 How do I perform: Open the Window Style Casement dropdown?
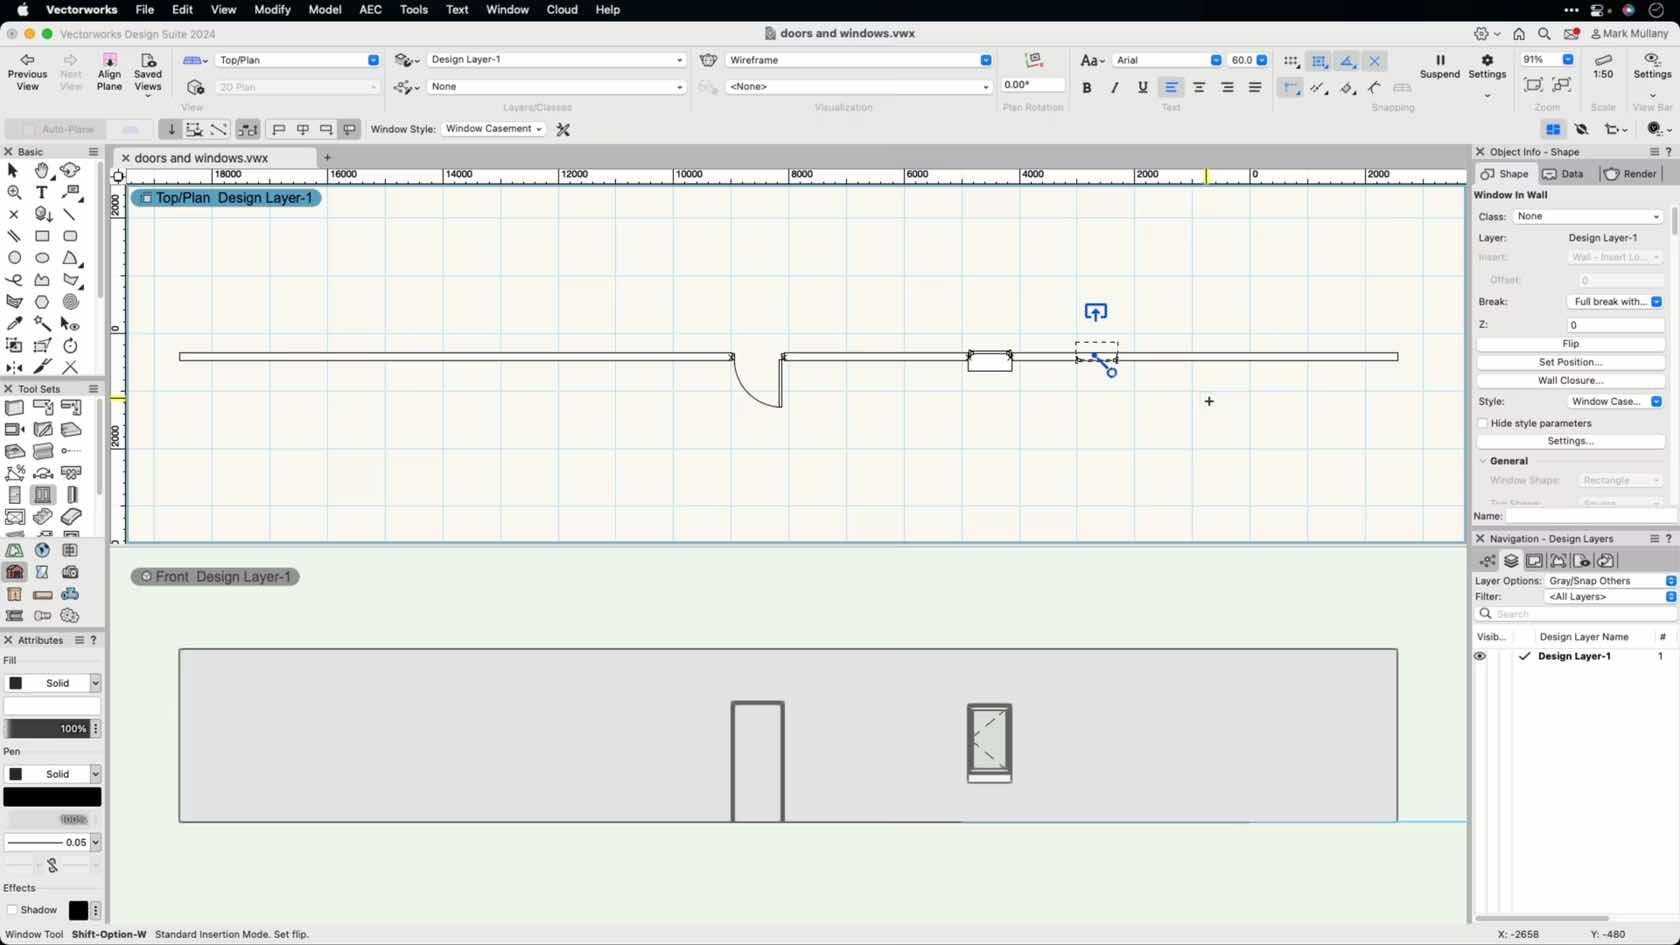tap(493, 129)
